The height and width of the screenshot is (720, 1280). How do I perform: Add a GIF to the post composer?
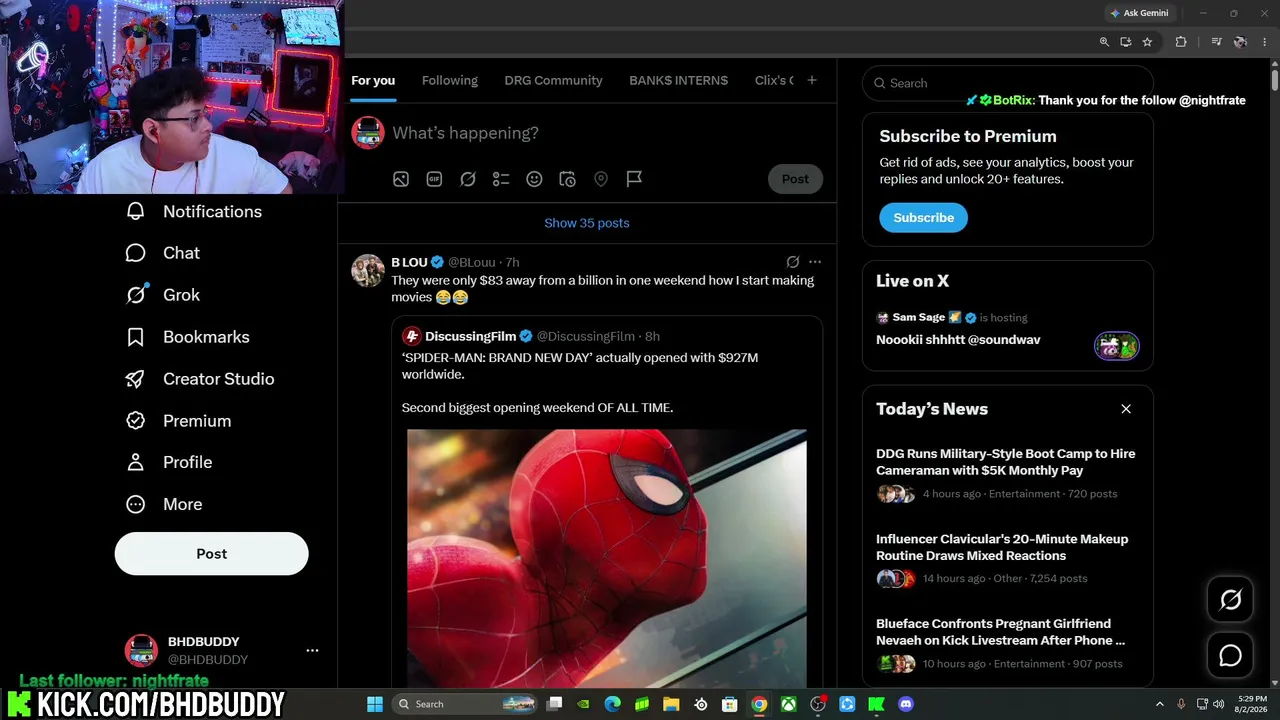coord(434,179)
